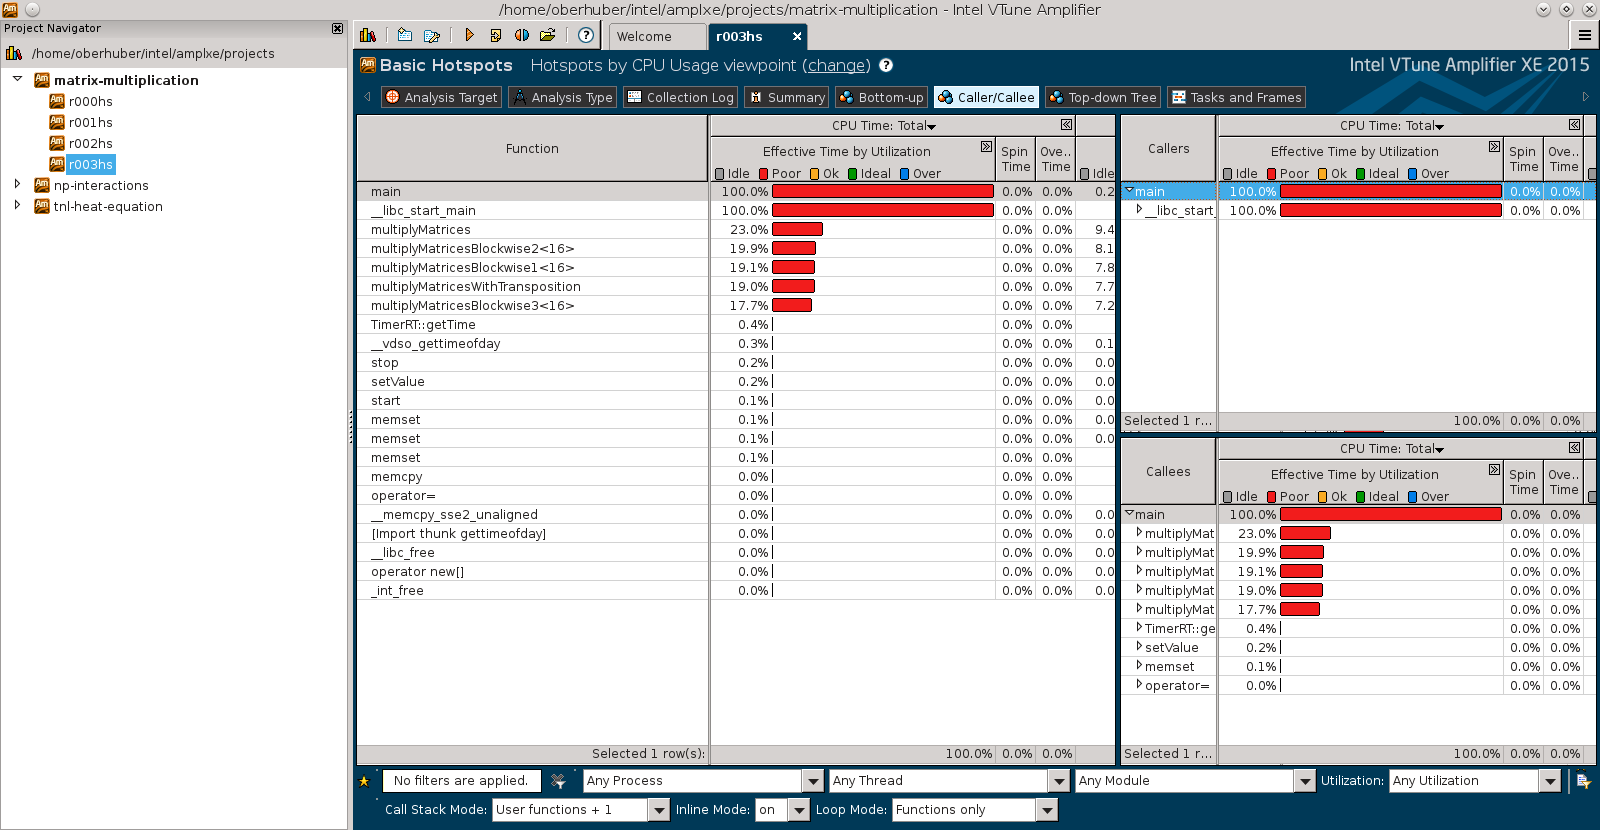Click the 'No filters are applied.' field

(461, 781)
